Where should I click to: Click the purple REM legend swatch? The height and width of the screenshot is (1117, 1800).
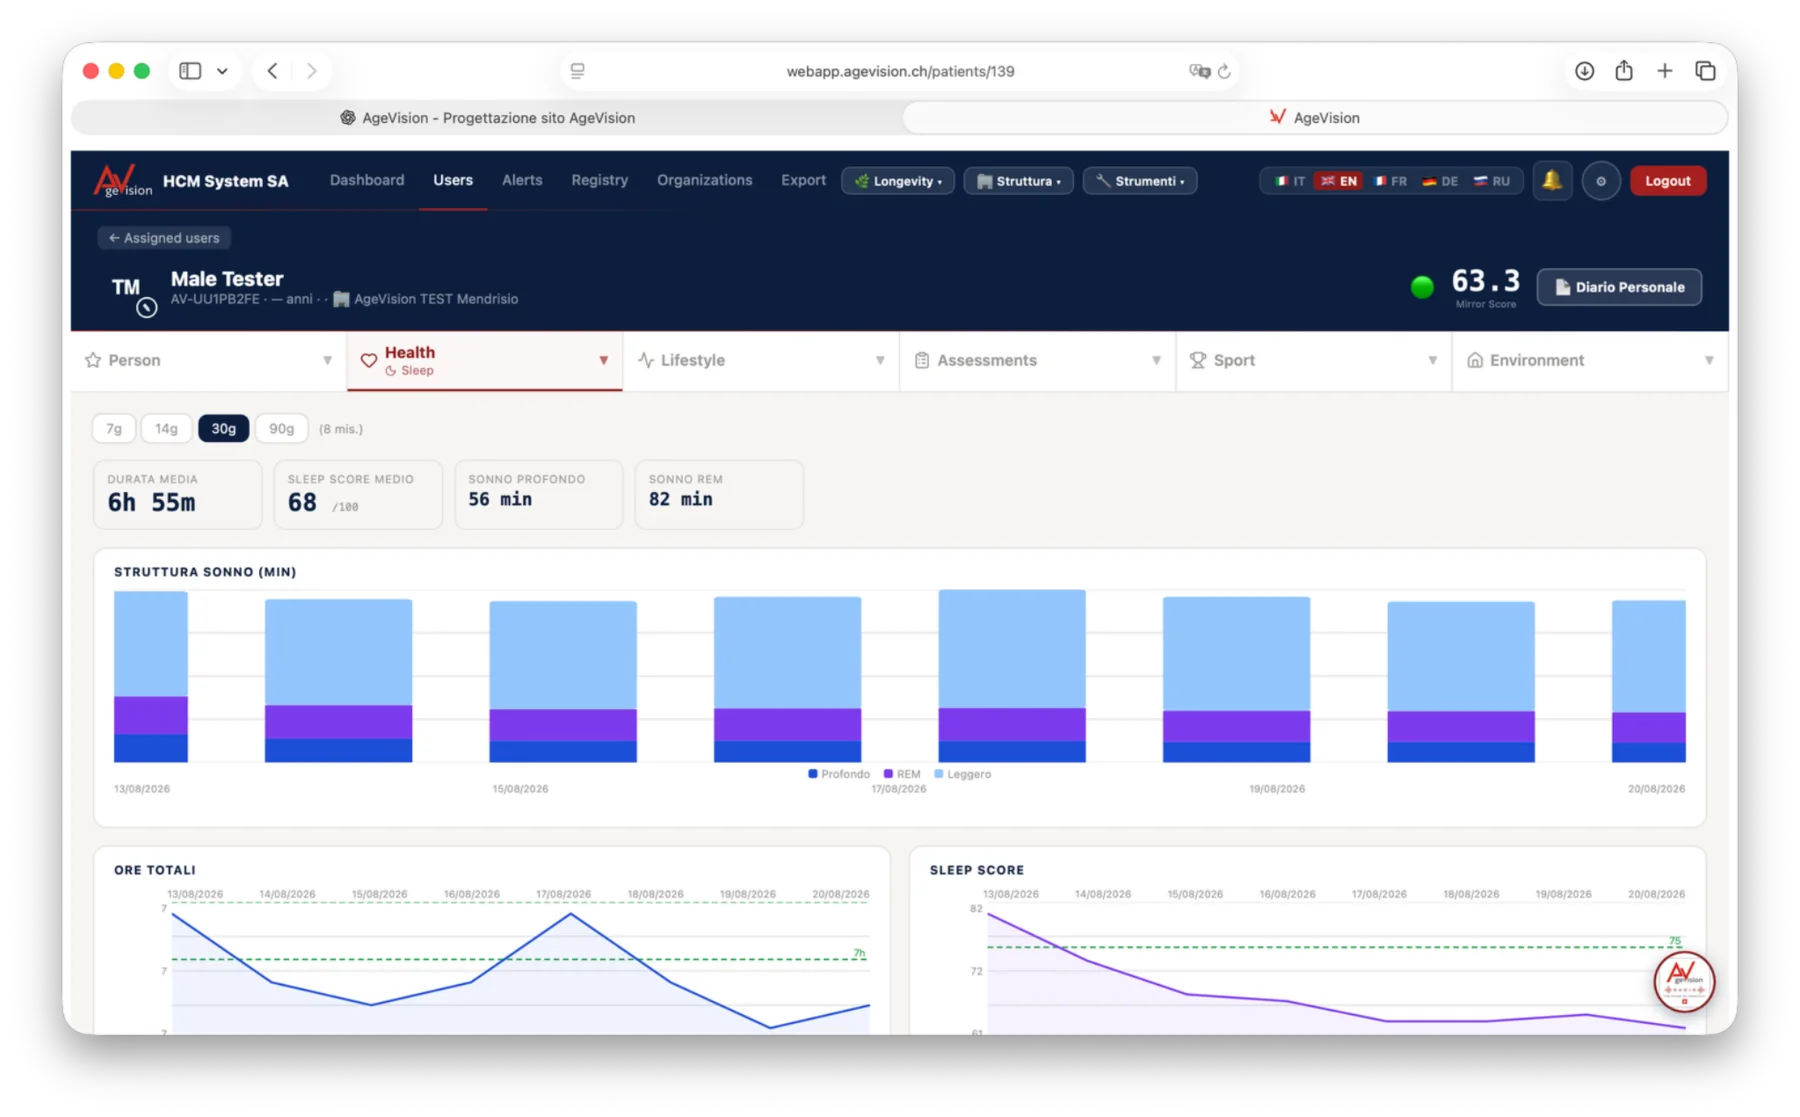[x=888, y=774]
